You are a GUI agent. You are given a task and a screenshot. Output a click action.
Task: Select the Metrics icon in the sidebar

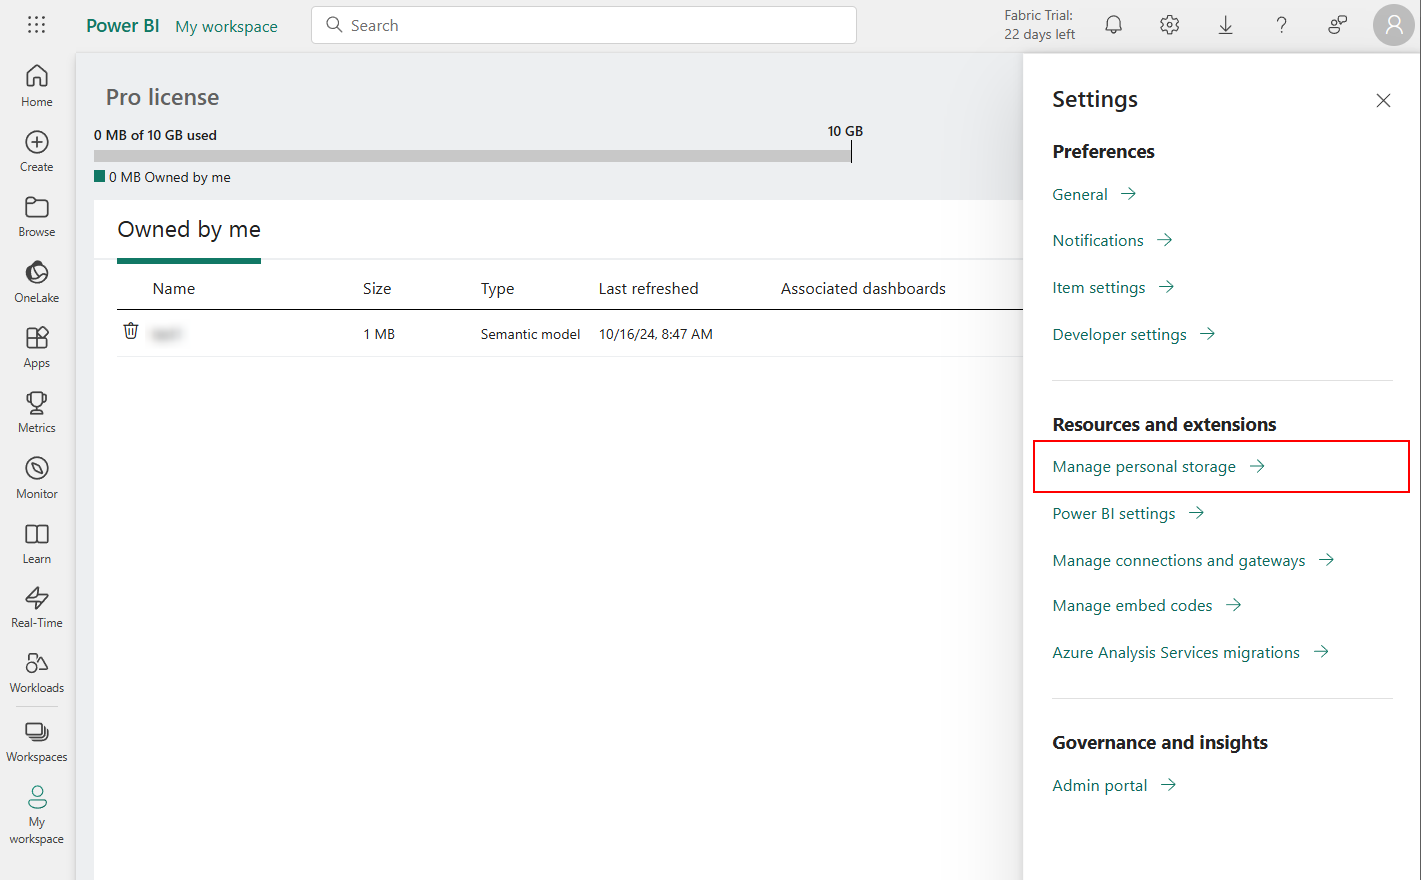point(36,409)
